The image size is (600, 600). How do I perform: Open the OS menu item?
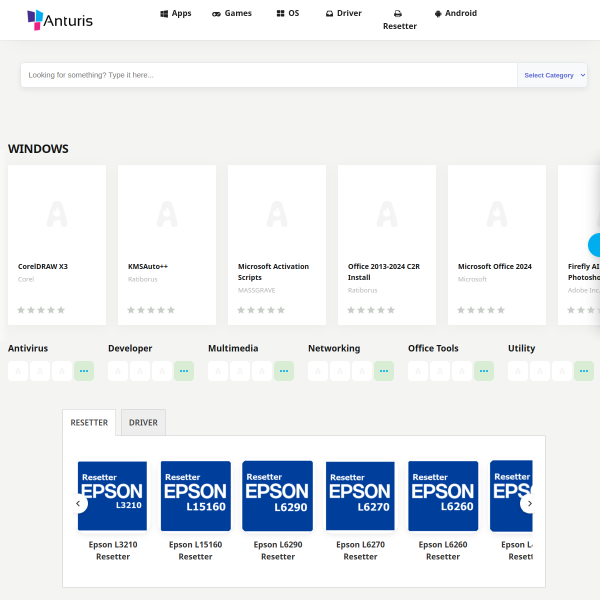288,13
